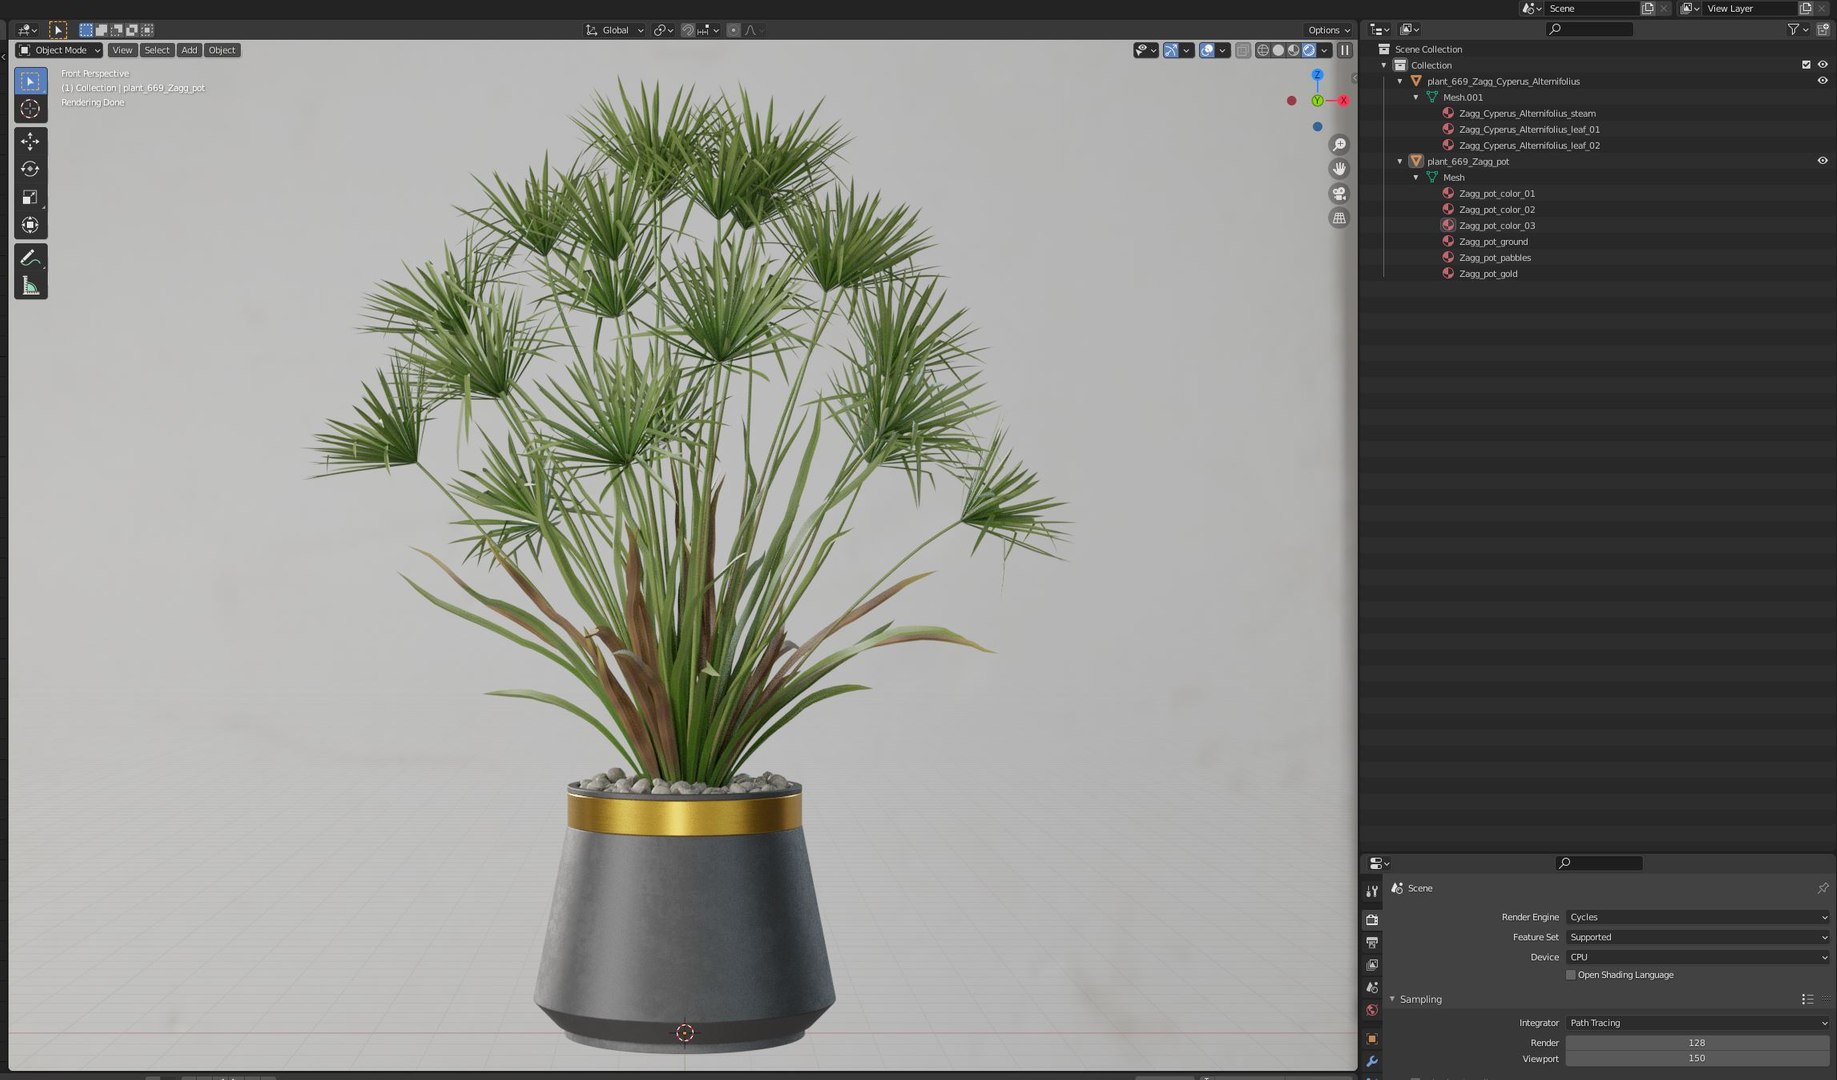Open the Object Mode dropdown
The height and width of the screenshot is (1080, 1837).
point(60,50)
